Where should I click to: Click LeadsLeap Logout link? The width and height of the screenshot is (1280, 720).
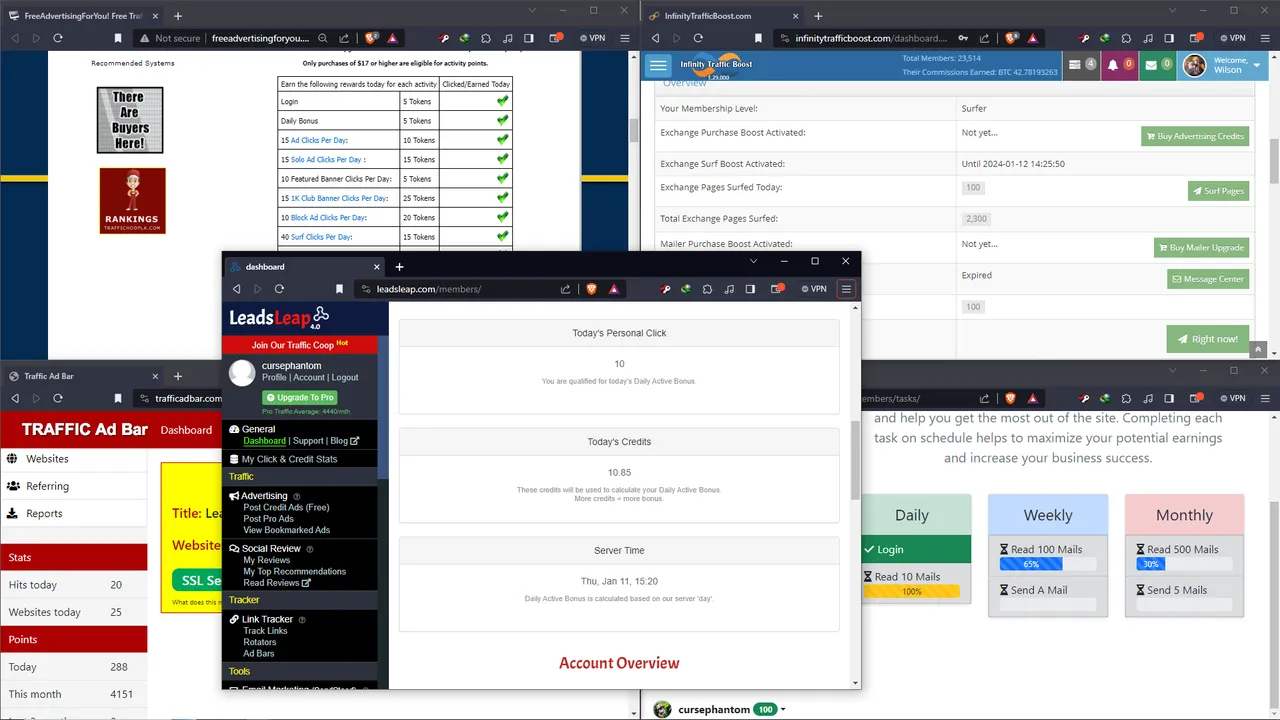pyautogui.click(x=345, y=378)
